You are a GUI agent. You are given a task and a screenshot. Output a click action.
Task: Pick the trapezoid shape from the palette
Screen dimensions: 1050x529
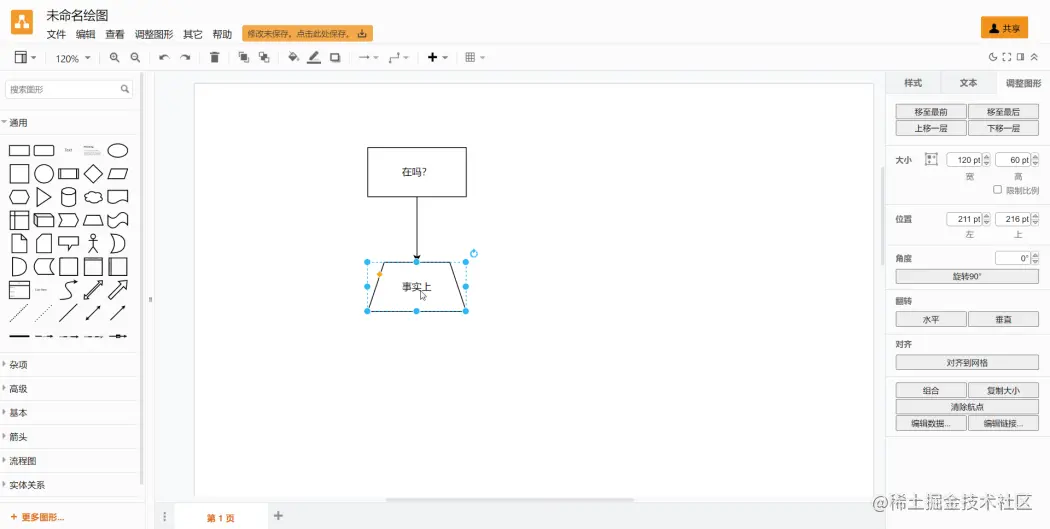(93, 220)
